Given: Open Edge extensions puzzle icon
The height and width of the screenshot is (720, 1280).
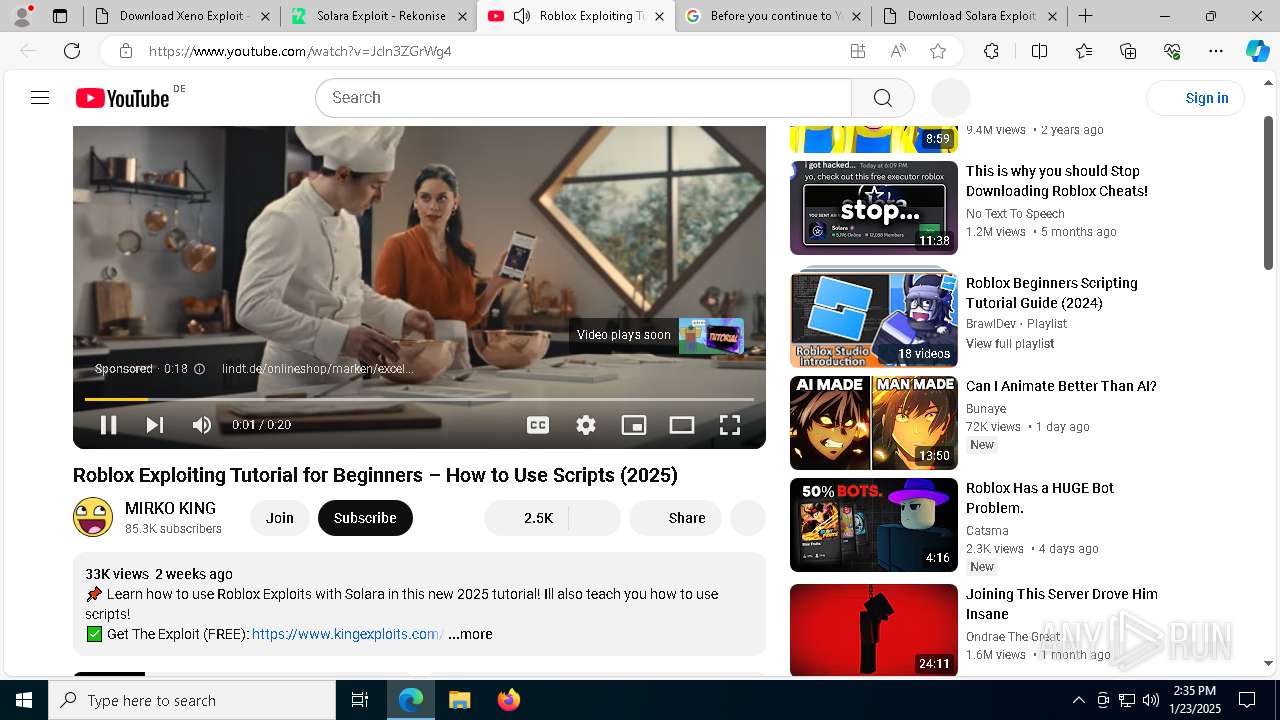Looking at the screenshot, I should tap(991, 51).
